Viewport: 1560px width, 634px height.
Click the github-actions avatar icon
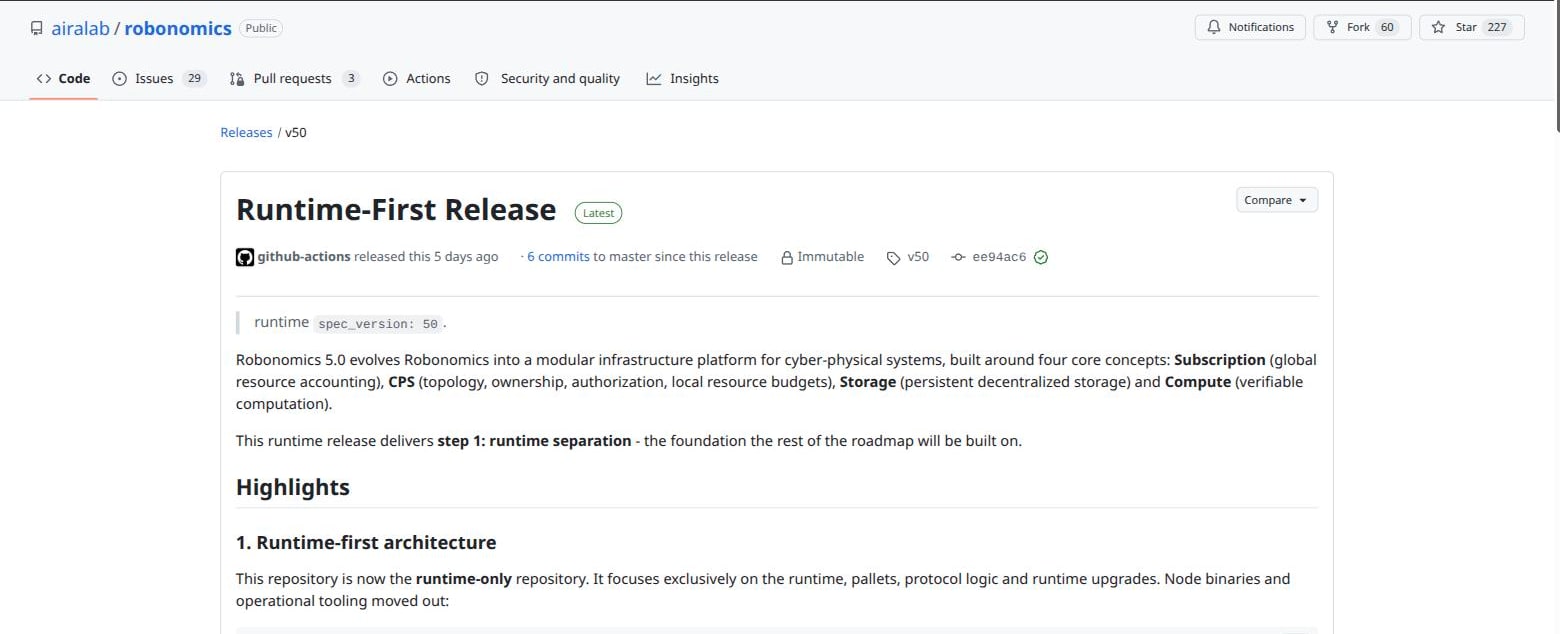click(x=245, y=257)
